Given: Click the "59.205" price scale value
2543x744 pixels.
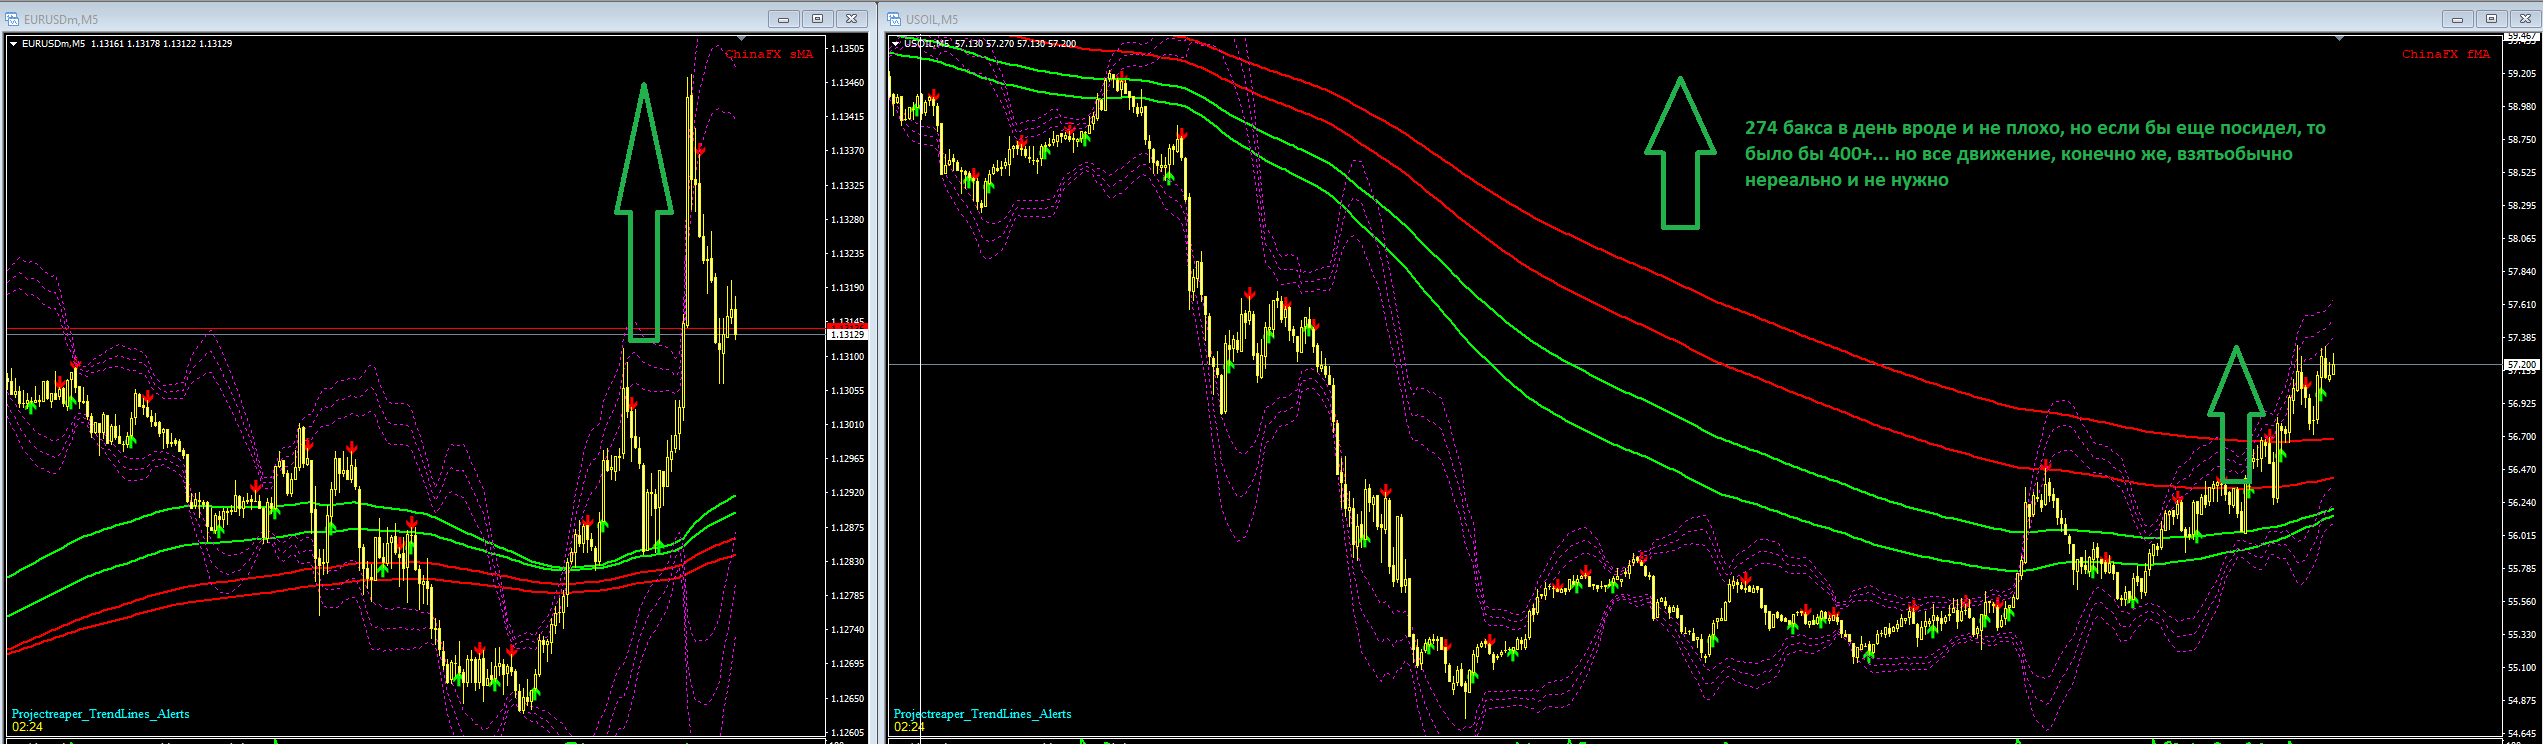Looking at the screenshot, I should (2522, 74).
